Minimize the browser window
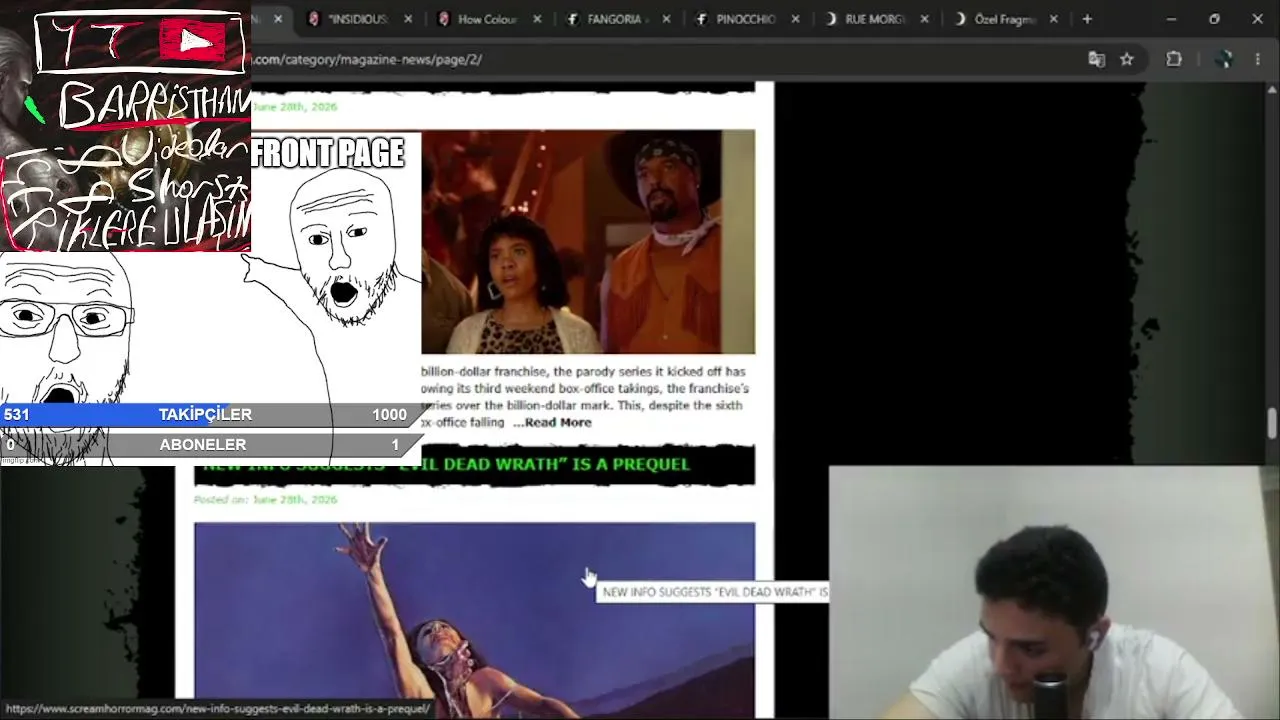Image resolution: width=1280 pixels, height=720 pixels. pyautogui.click(x=1170, y=19)
